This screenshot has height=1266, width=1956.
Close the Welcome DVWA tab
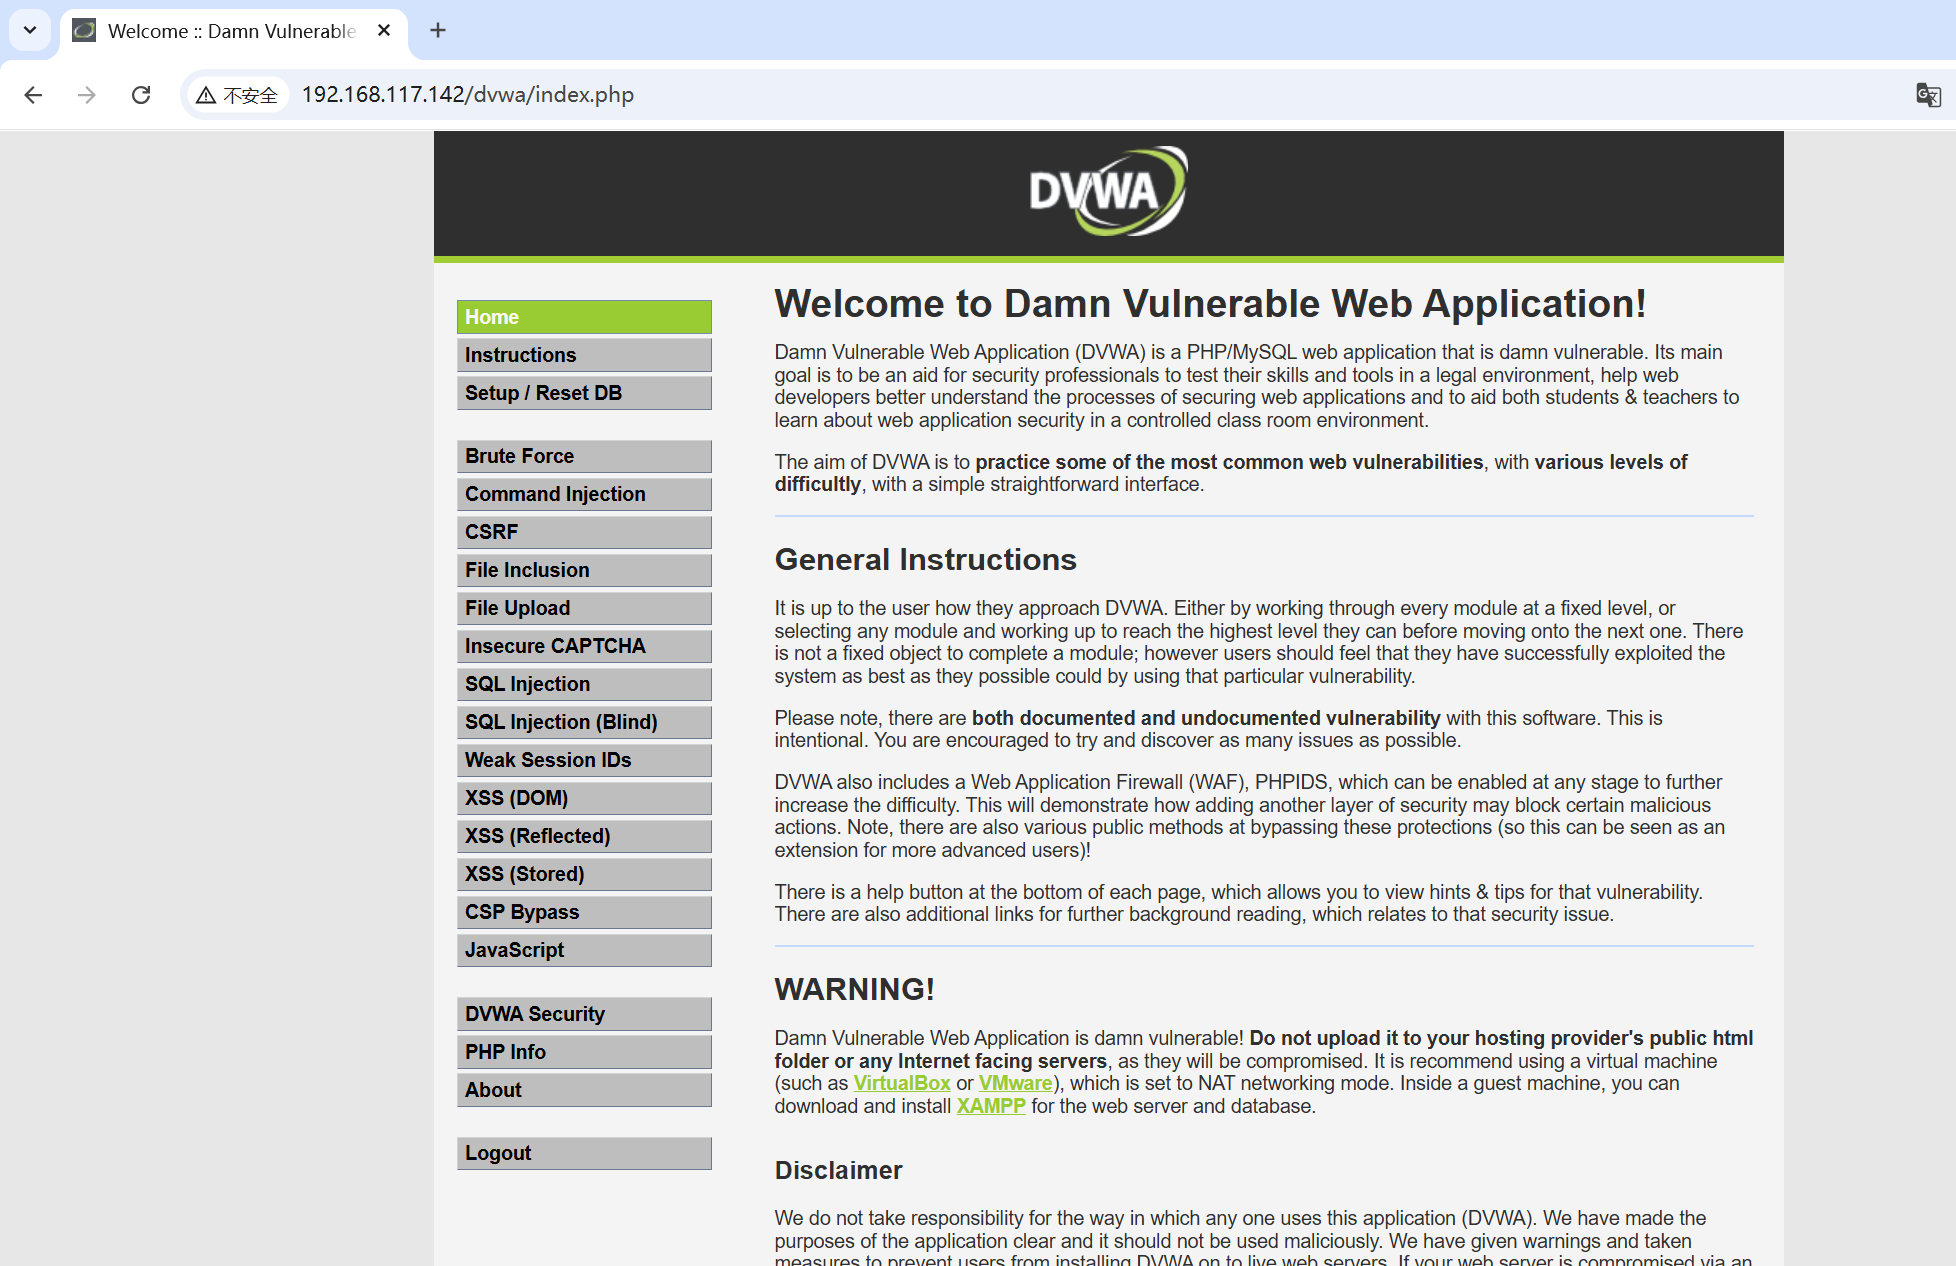click(x=384, y=30)
